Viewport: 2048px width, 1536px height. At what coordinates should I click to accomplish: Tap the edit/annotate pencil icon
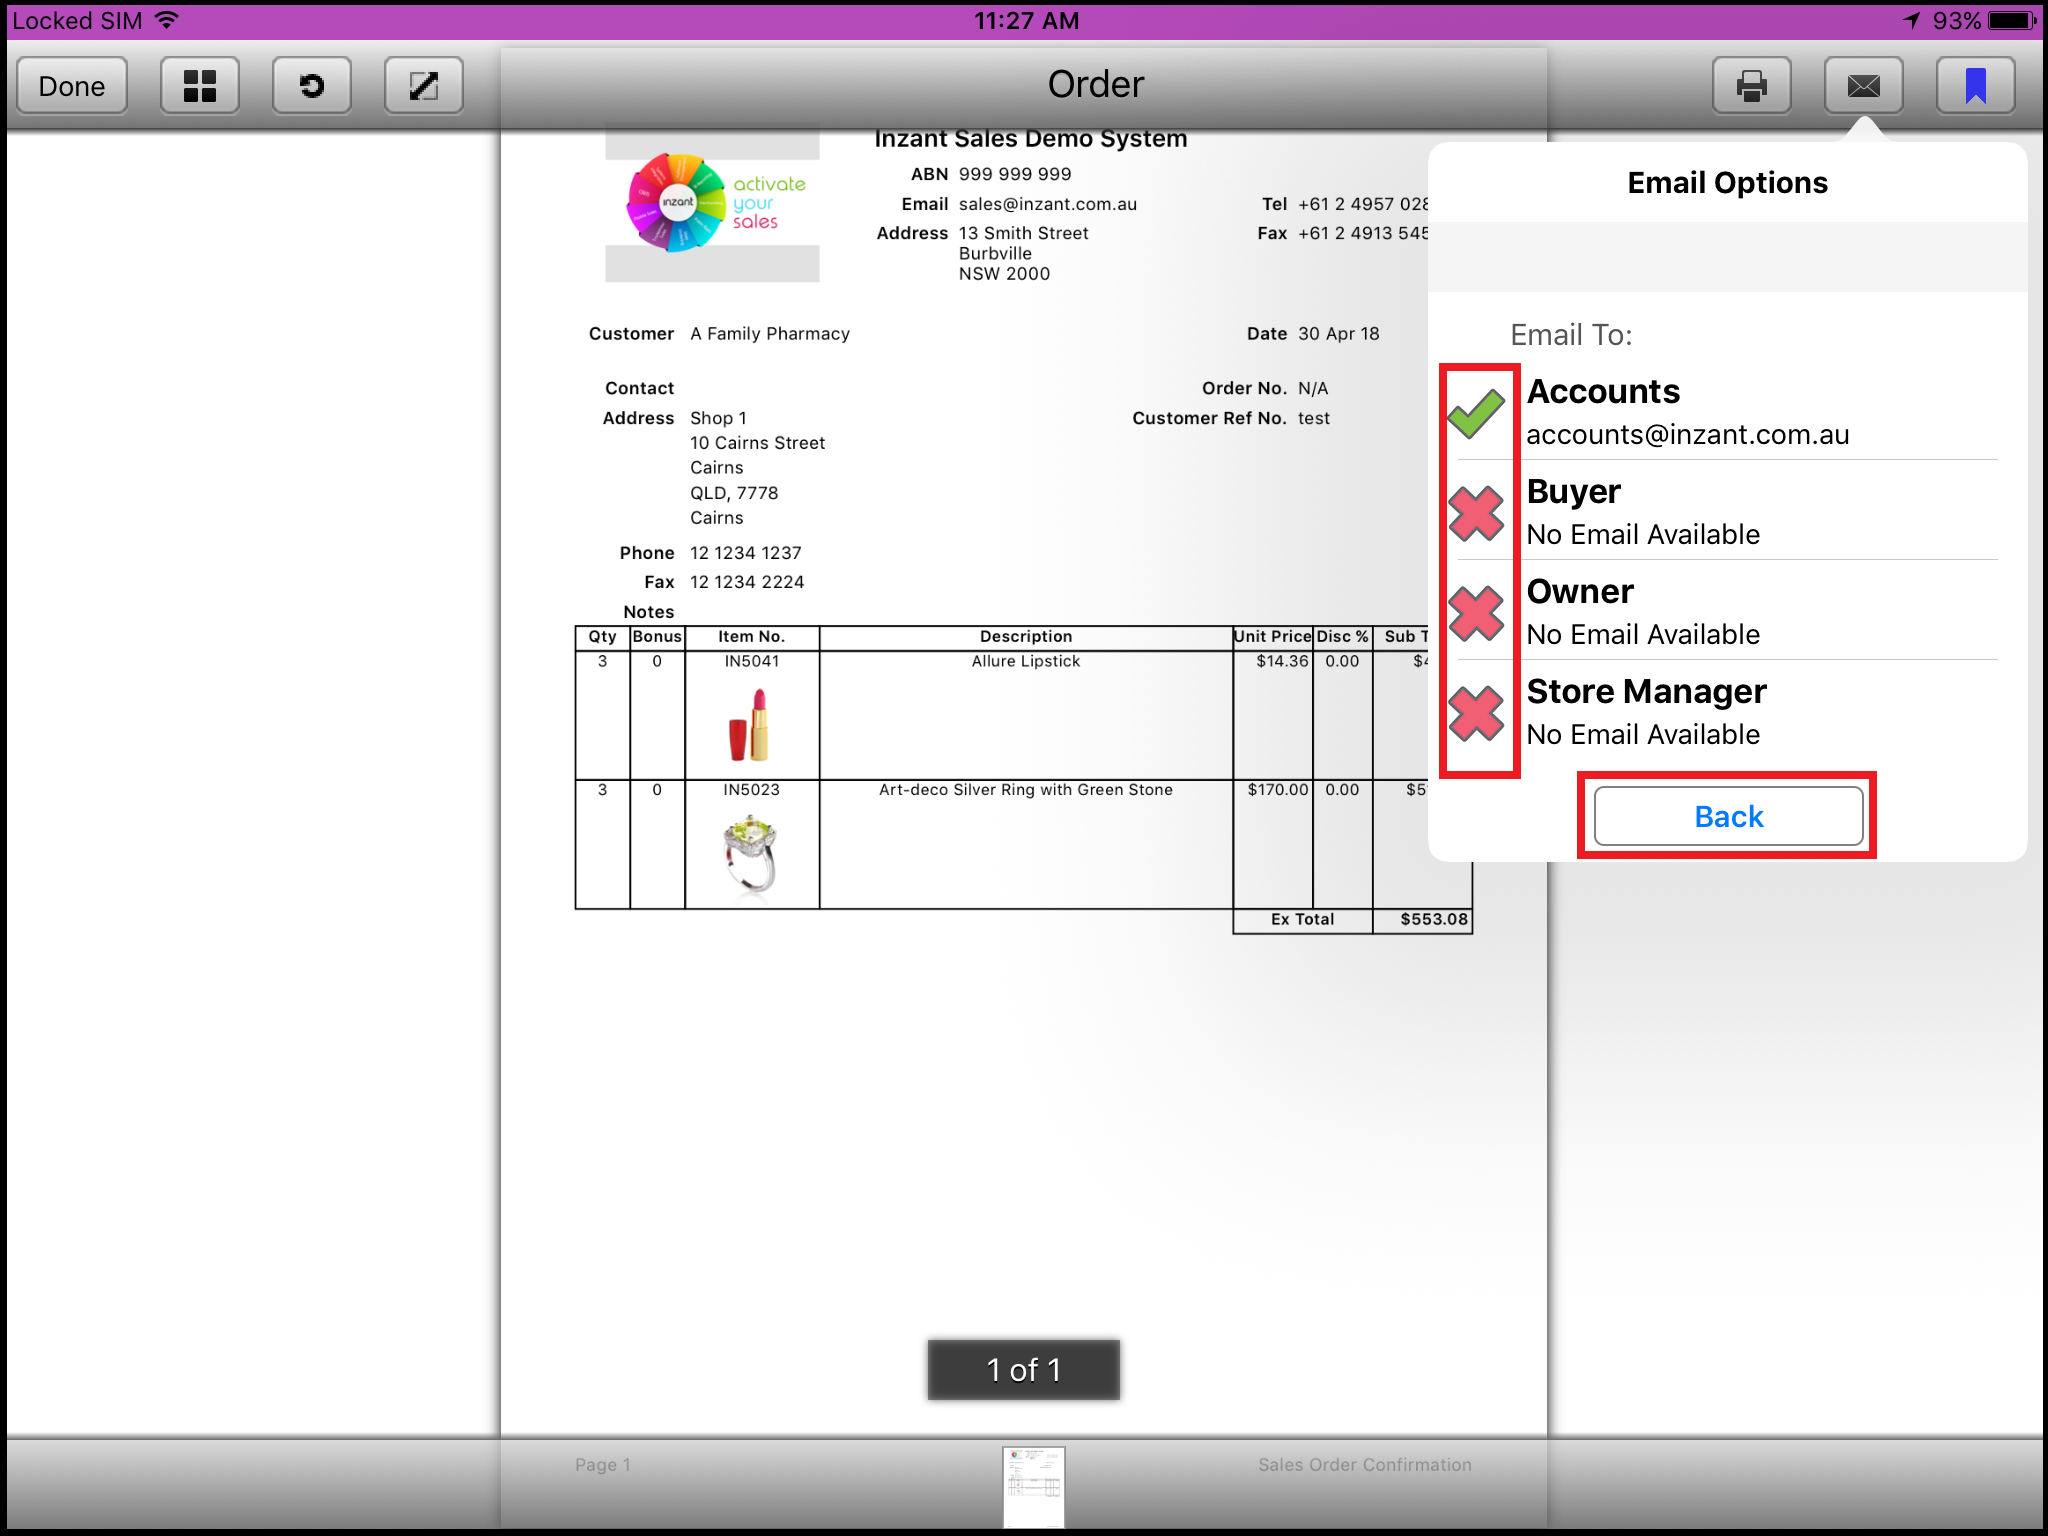(424, 86)
